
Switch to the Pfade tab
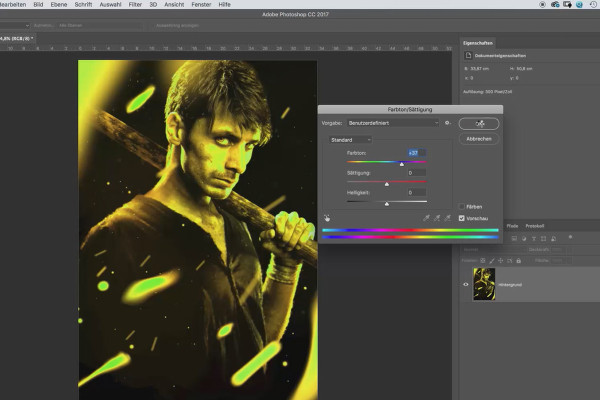512,226
